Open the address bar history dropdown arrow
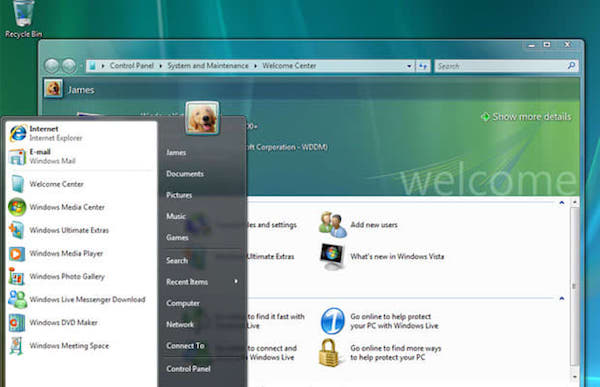 point(409,66)
